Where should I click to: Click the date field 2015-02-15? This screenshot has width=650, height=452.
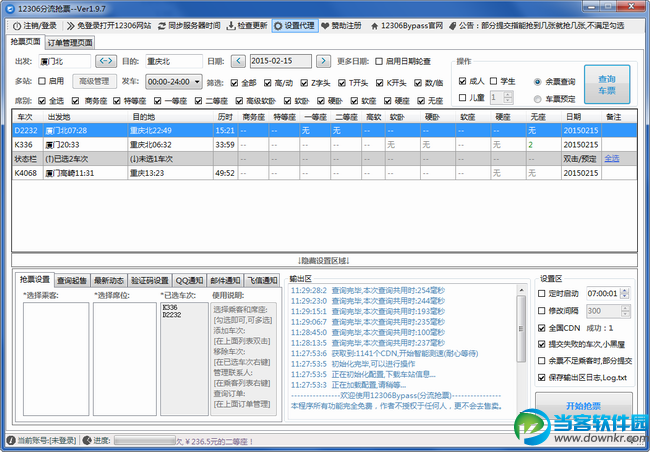(281, 61)
